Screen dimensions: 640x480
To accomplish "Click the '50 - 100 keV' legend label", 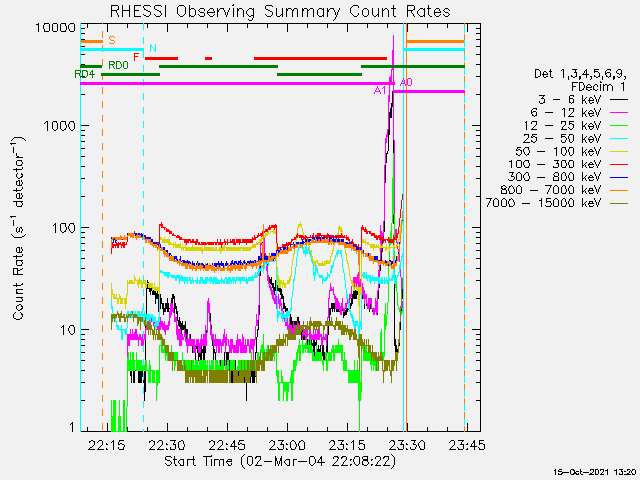I will [558, 151].
